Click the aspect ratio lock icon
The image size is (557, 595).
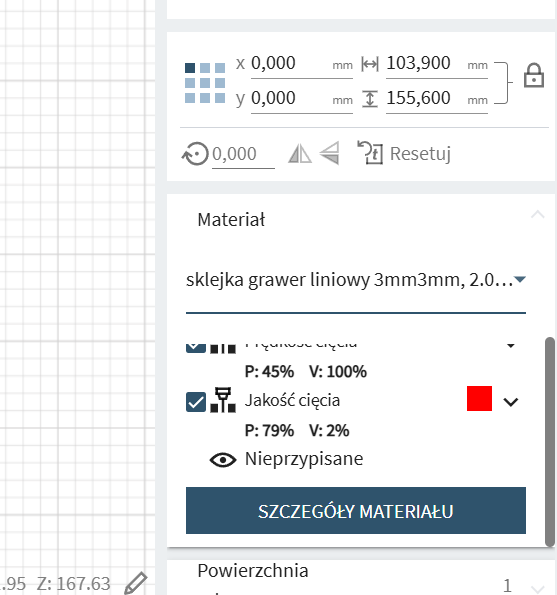click(x=534, y=76)
